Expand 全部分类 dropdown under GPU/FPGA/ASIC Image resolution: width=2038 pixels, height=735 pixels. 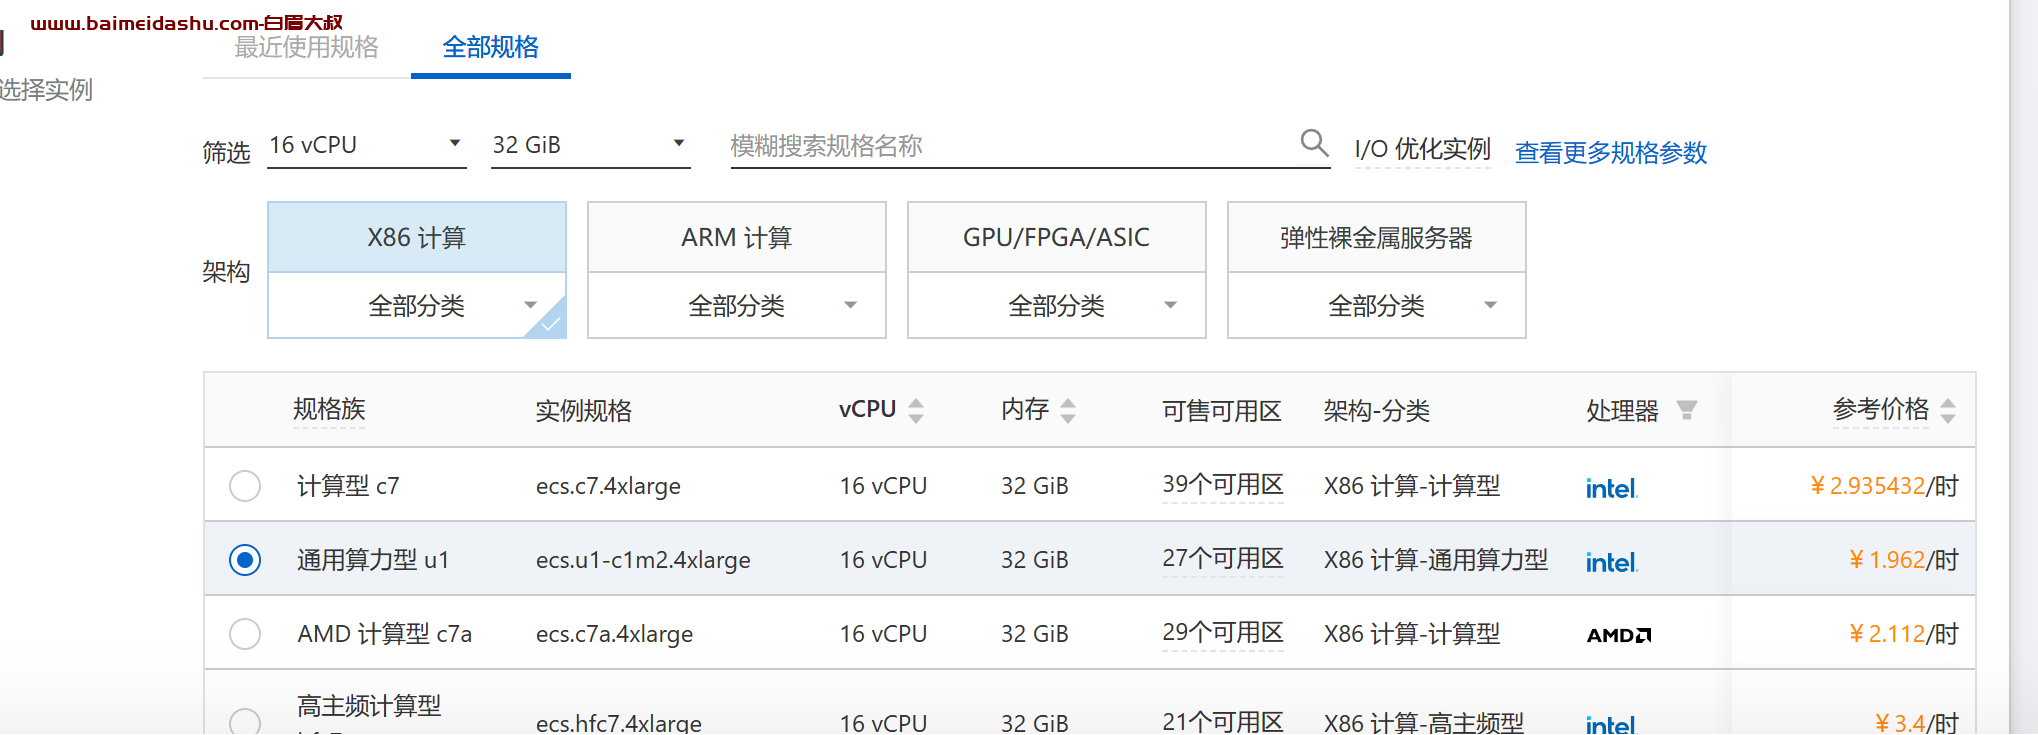tap(1057, 305)
